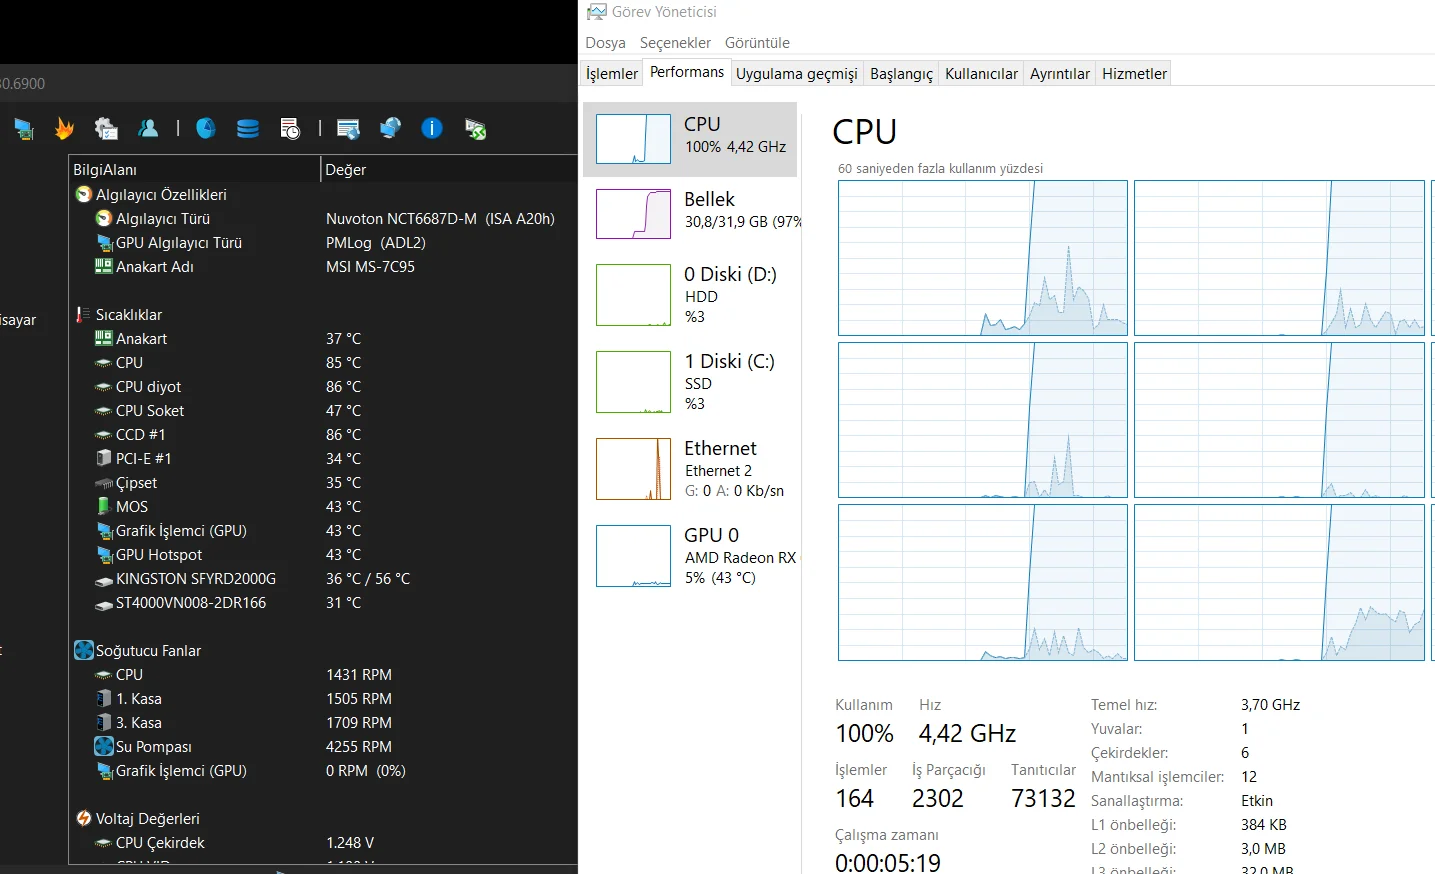Click the 1. Kasa fan row icon
The height and width of the screenshot is (874, 1435).
point(104,698)
